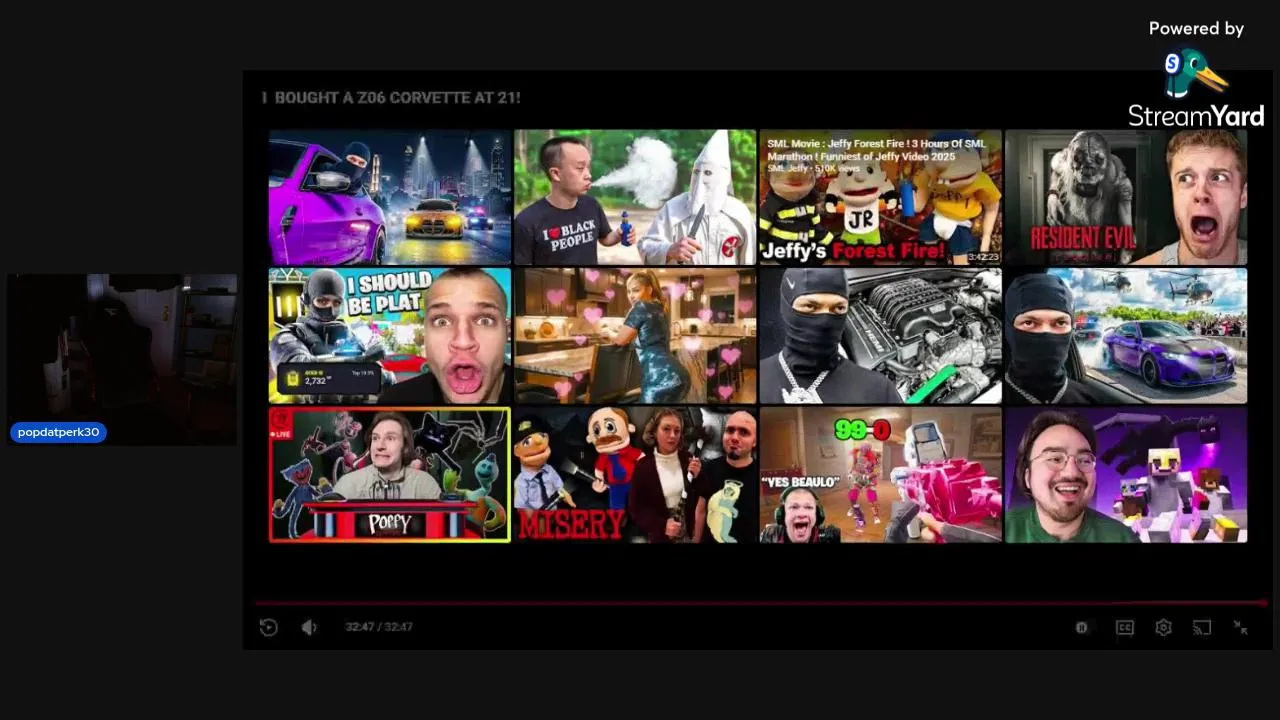Screen dimensions: 1280x720
Task: Open the 99-0 'YES BEAULO' thumbnail
Action: 880,474
